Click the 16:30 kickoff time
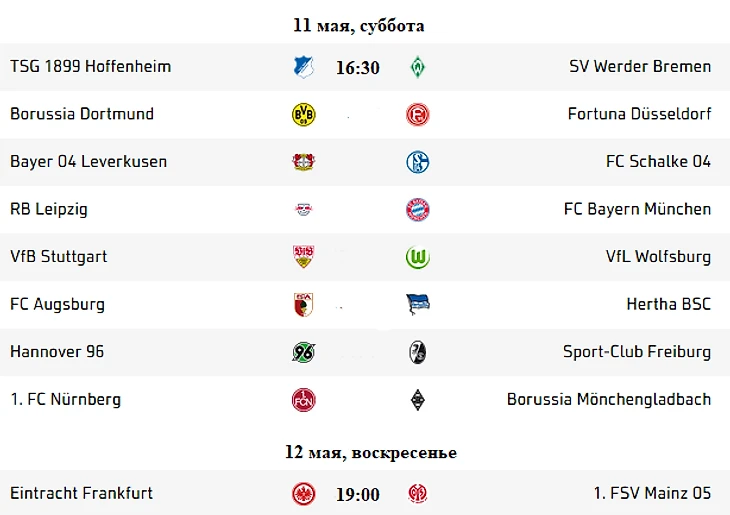The height and width of the screenshot is (515, 730). [x=357, y=68]
